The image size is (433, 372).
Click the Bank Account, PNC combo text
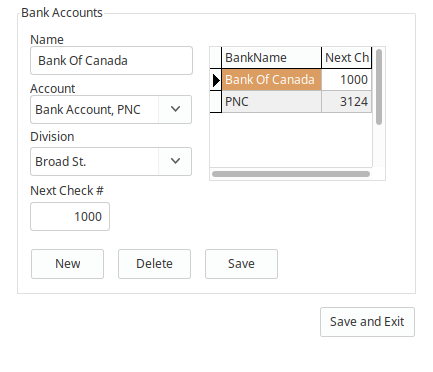tap(88, 110)
